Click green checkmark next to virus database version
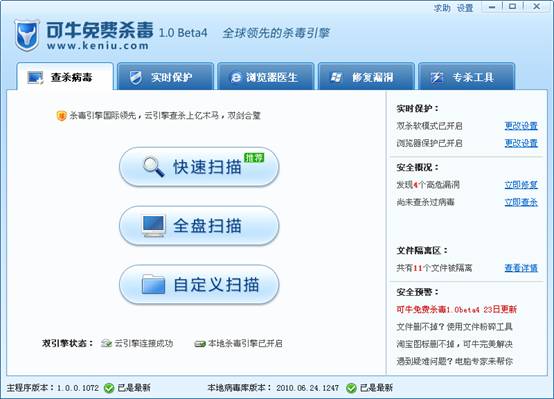This screenshot has width=554, height=399. 351,388
